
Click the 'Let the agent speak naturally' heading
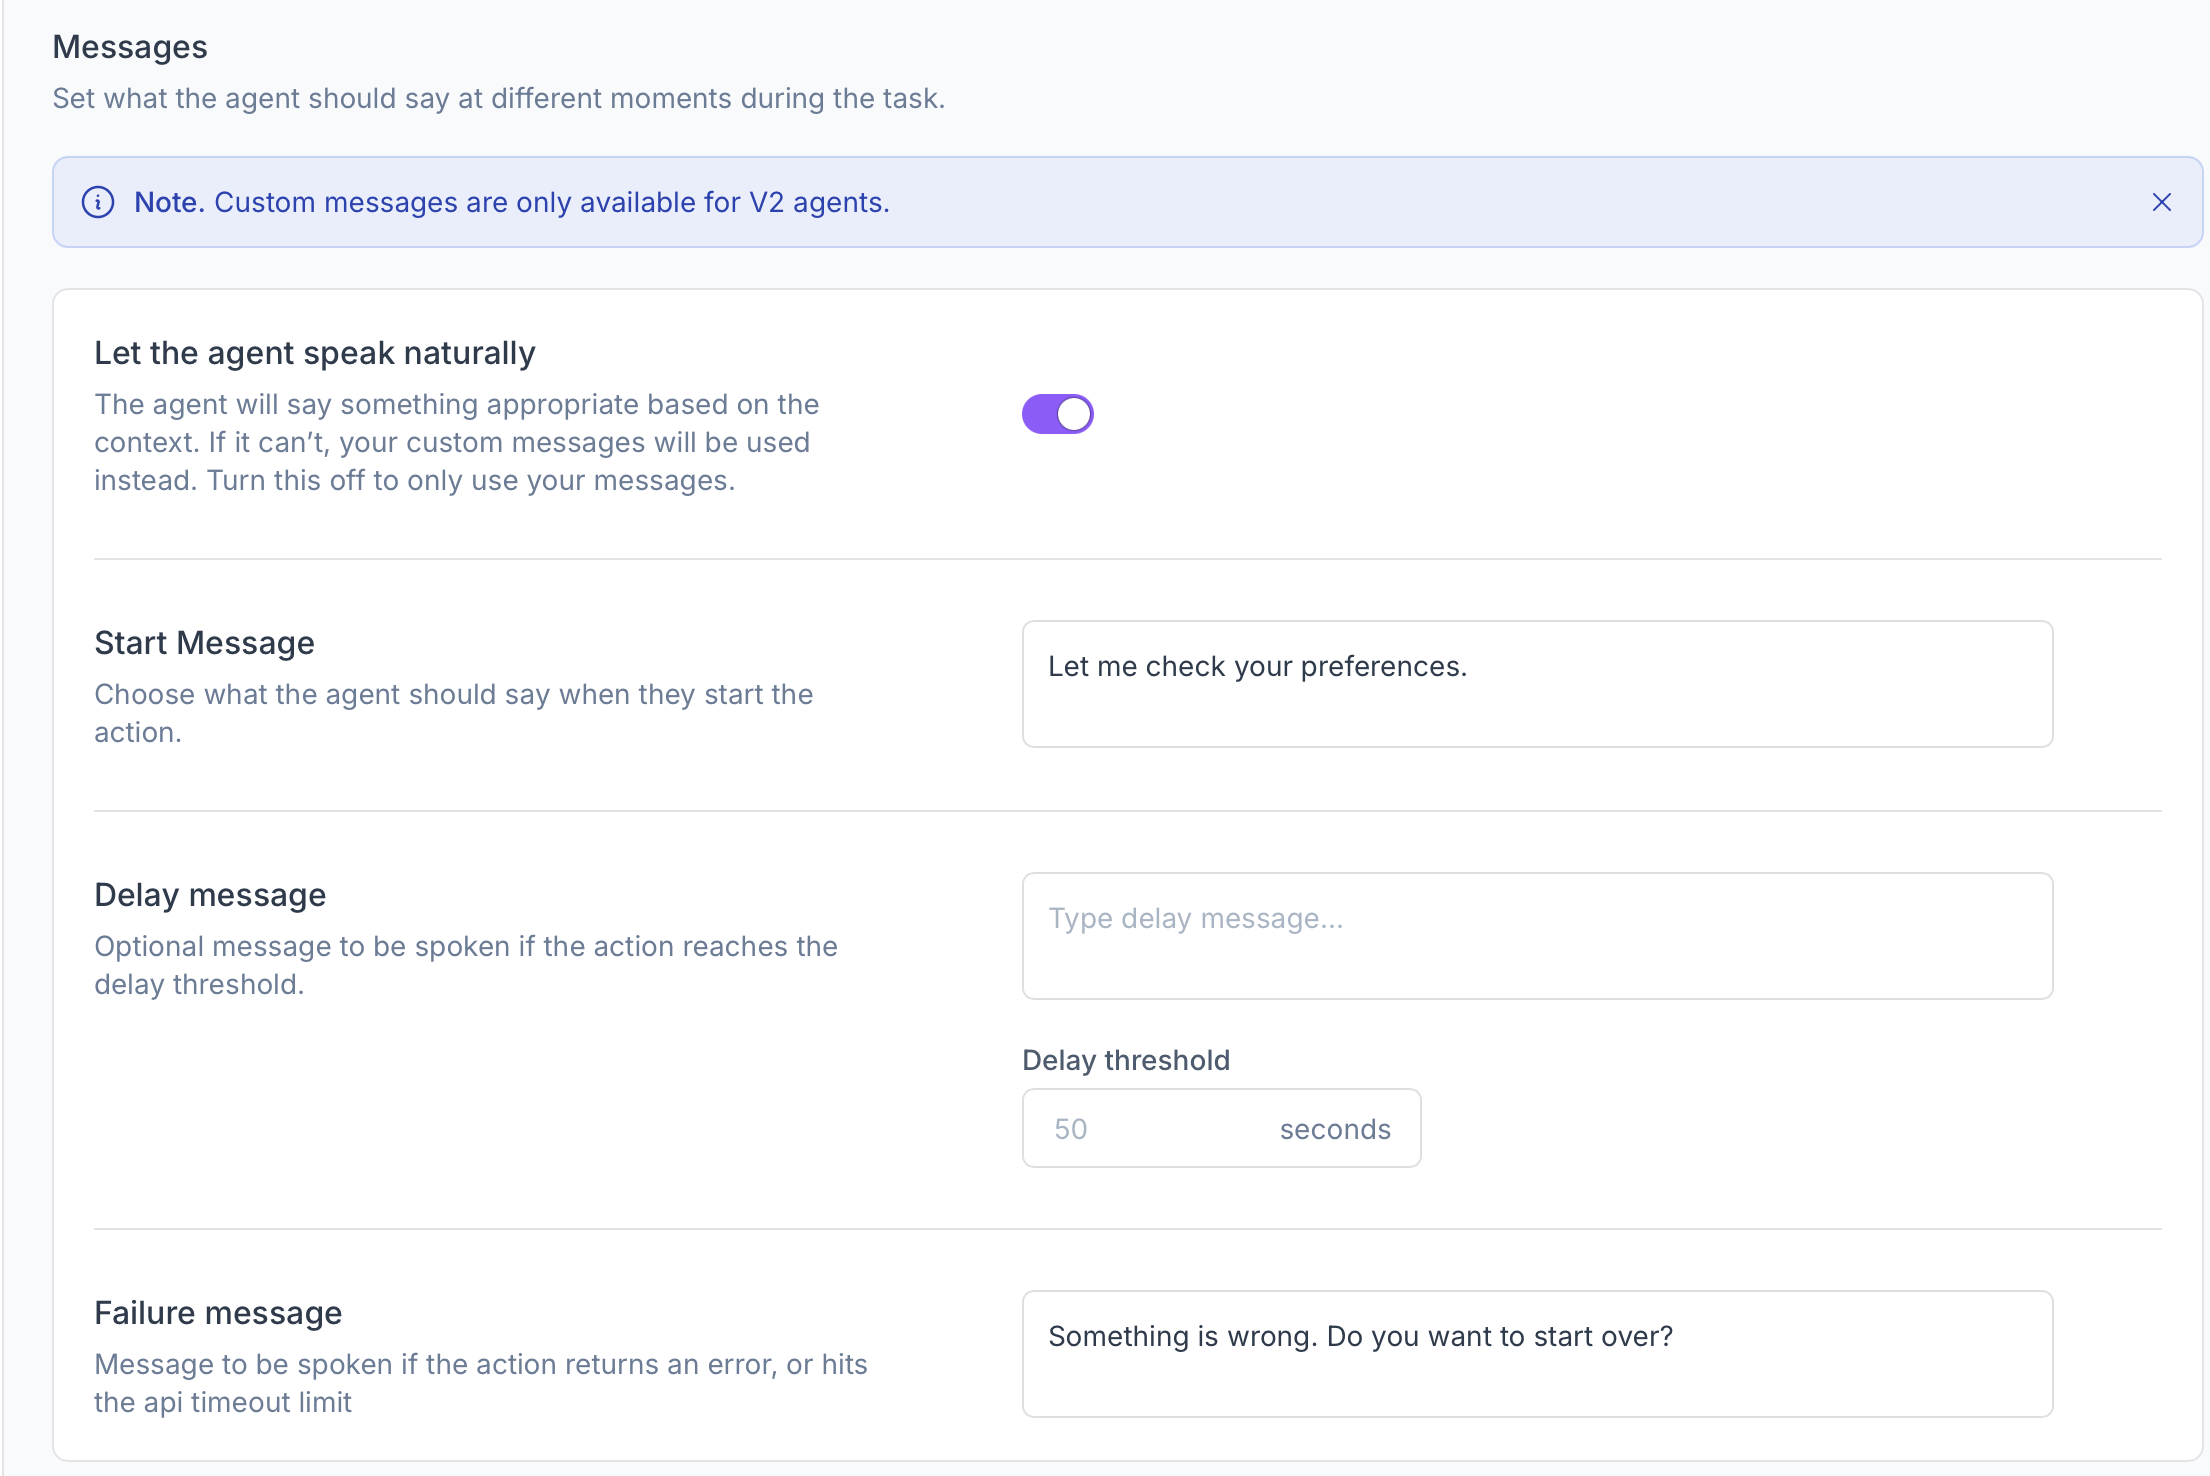pyautogui.click(x=315, y=353)
